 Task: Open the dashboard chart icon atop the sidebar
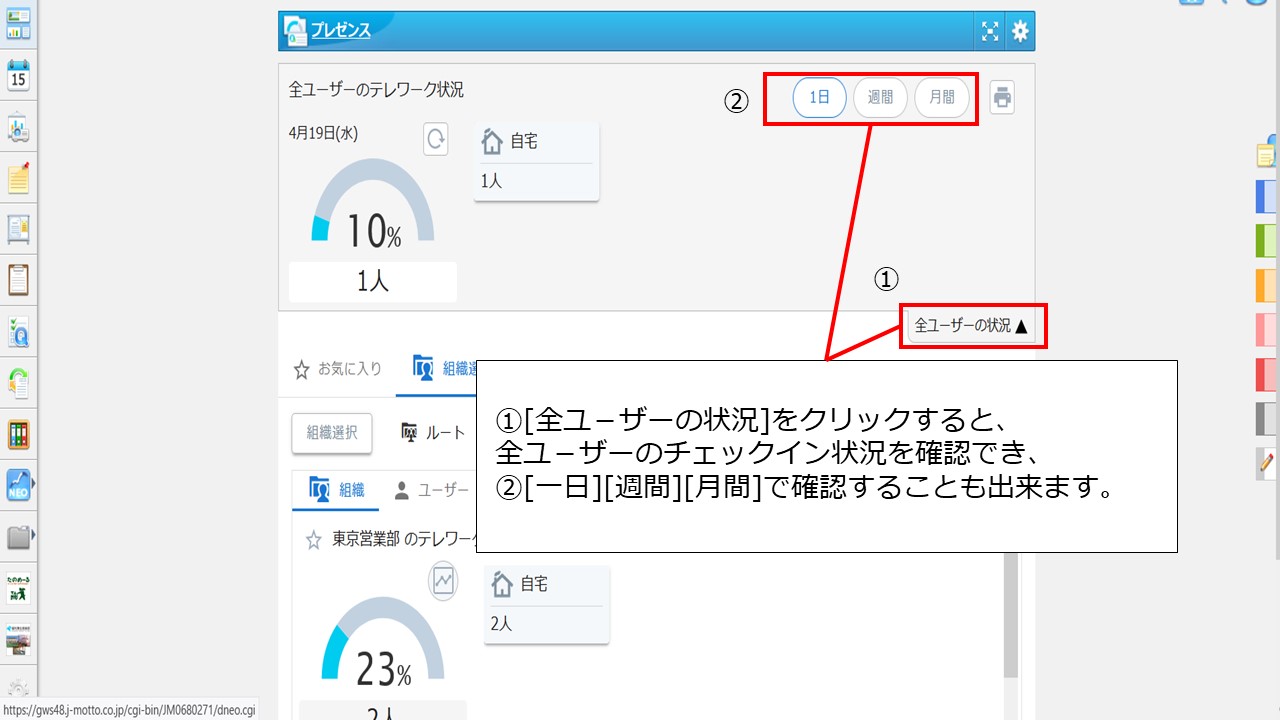(18, 24)
